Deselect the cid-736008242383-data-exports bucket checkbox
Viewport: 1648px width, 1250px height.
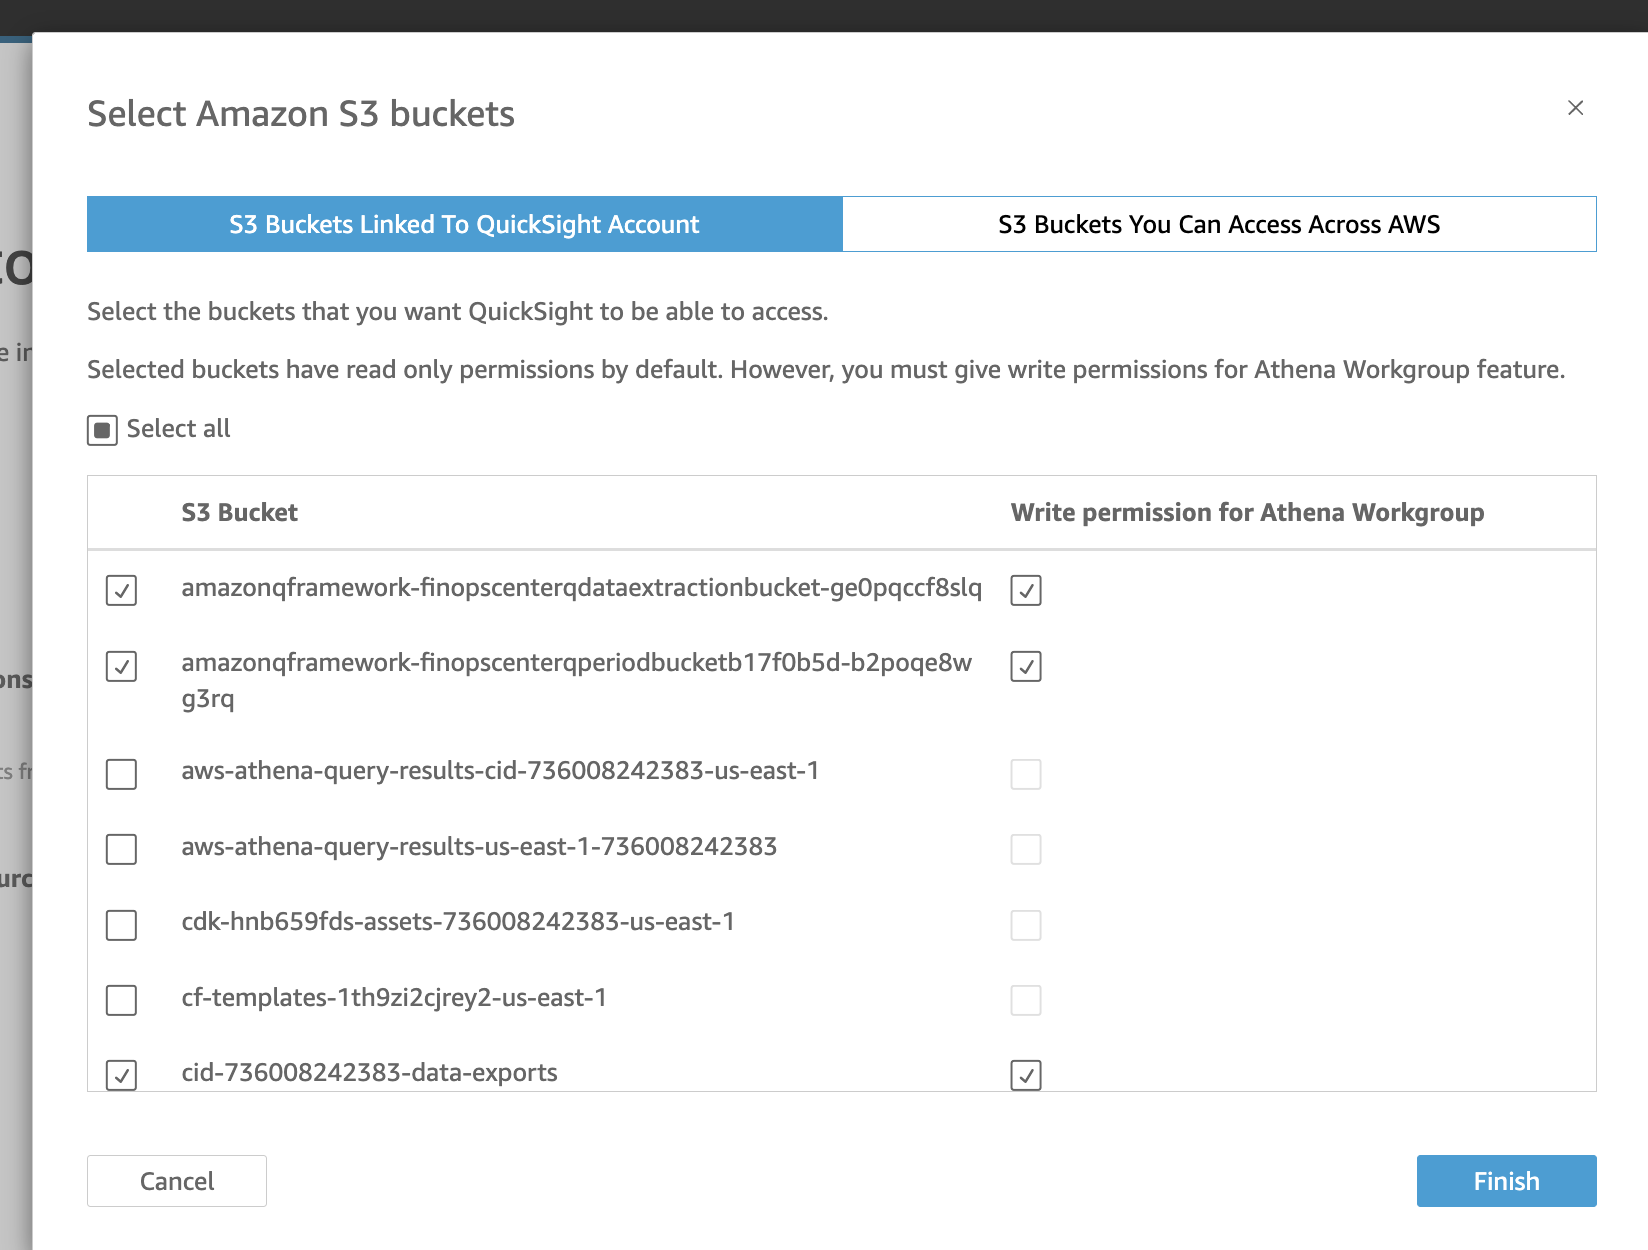122,1075
